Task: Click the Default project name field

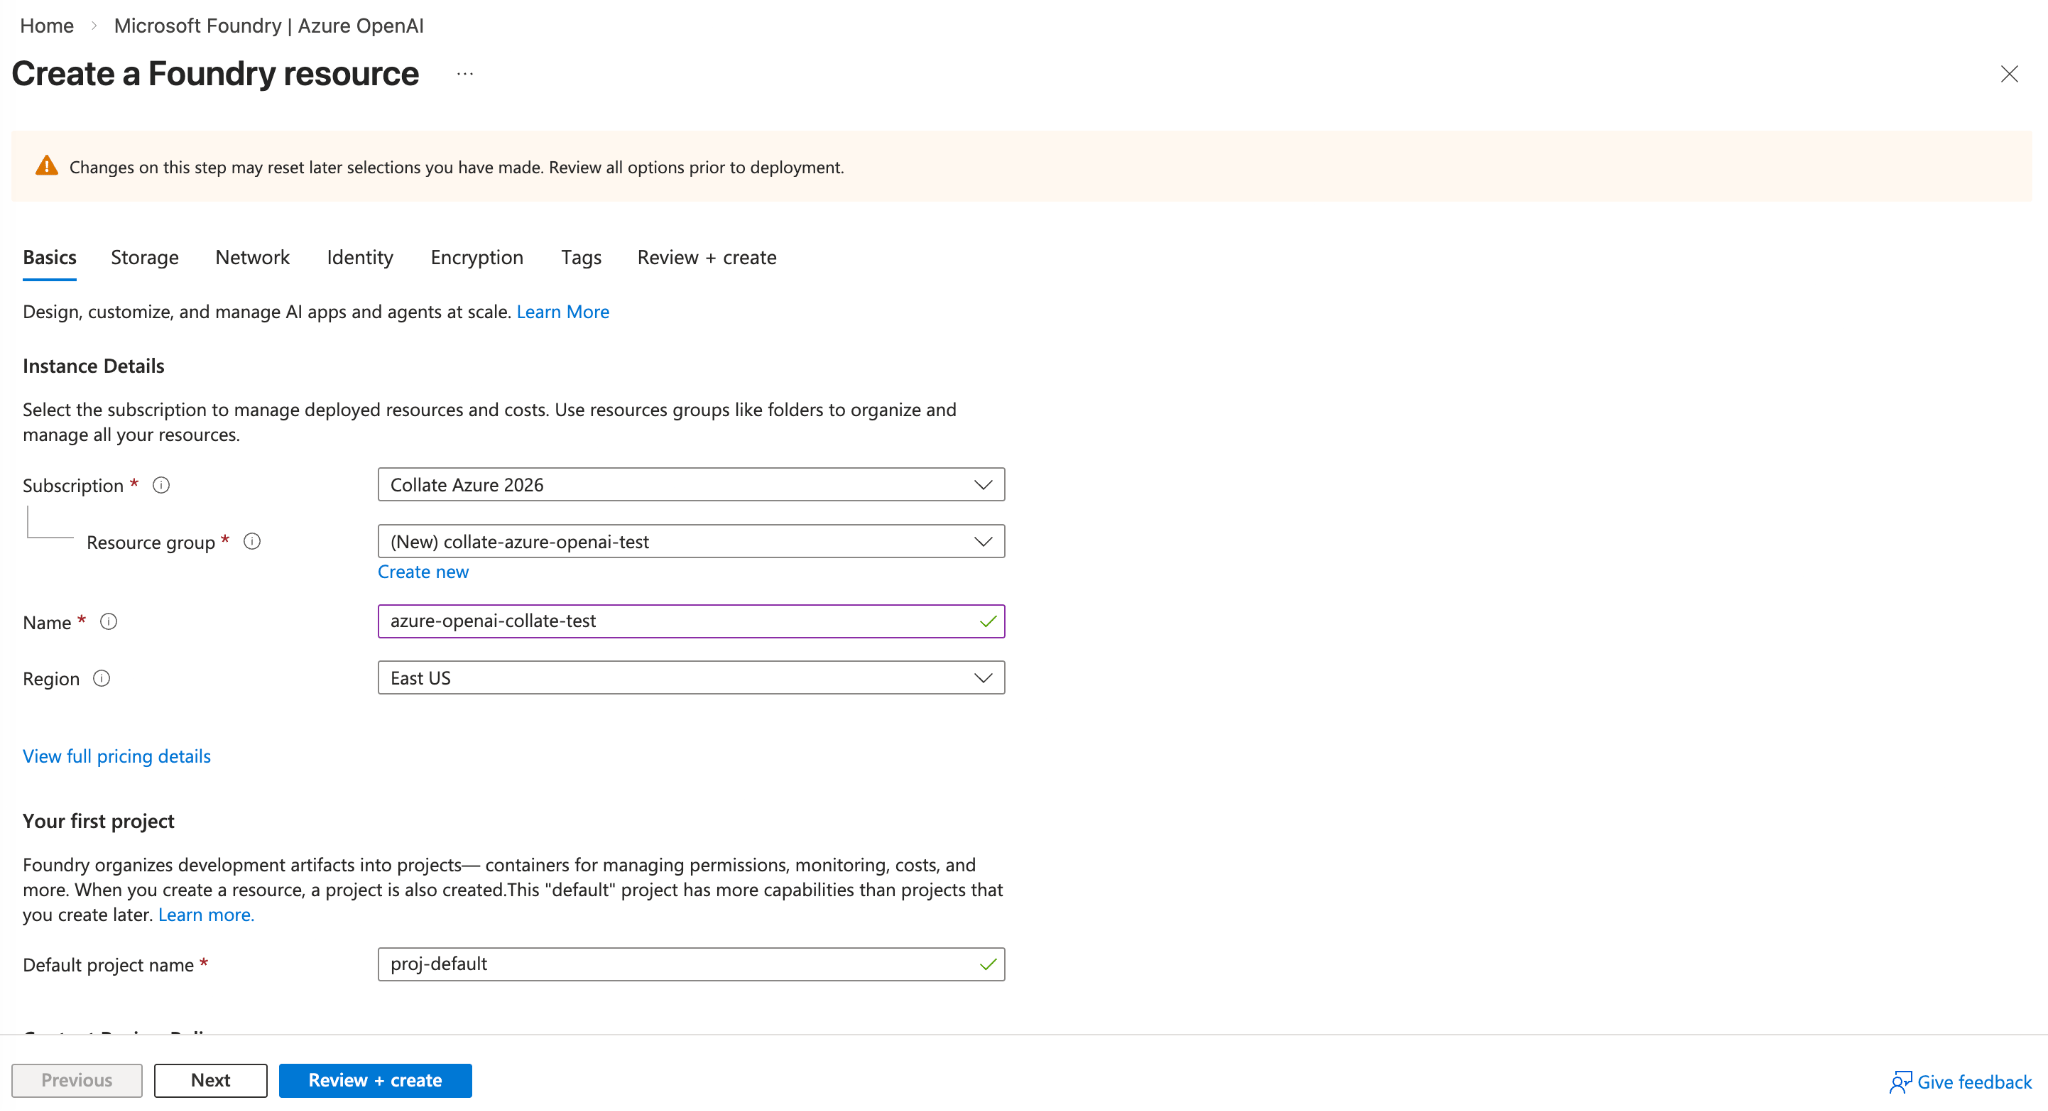Action: 691,964
